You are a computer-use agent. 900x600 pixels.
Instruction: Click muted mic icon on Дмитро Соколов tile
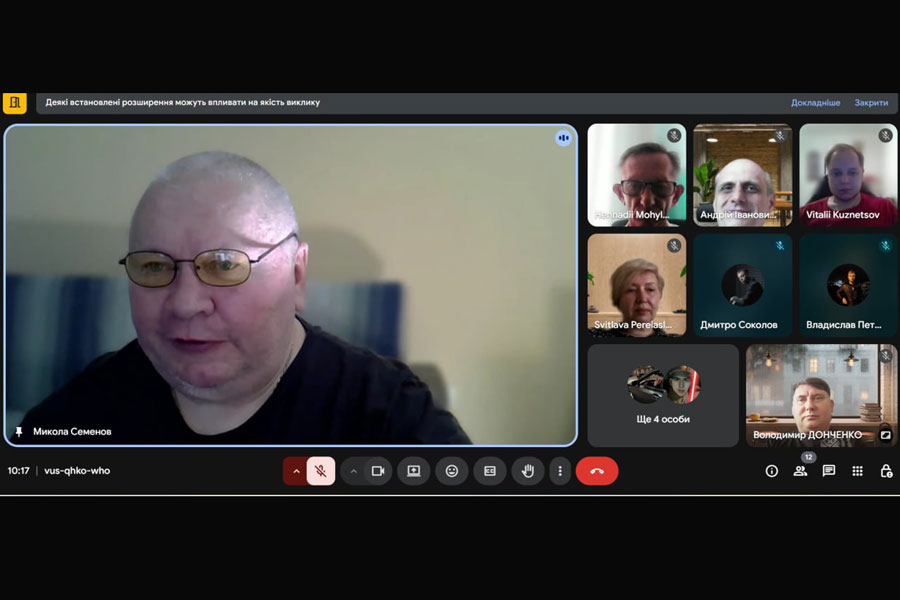[x=779, y=246]
